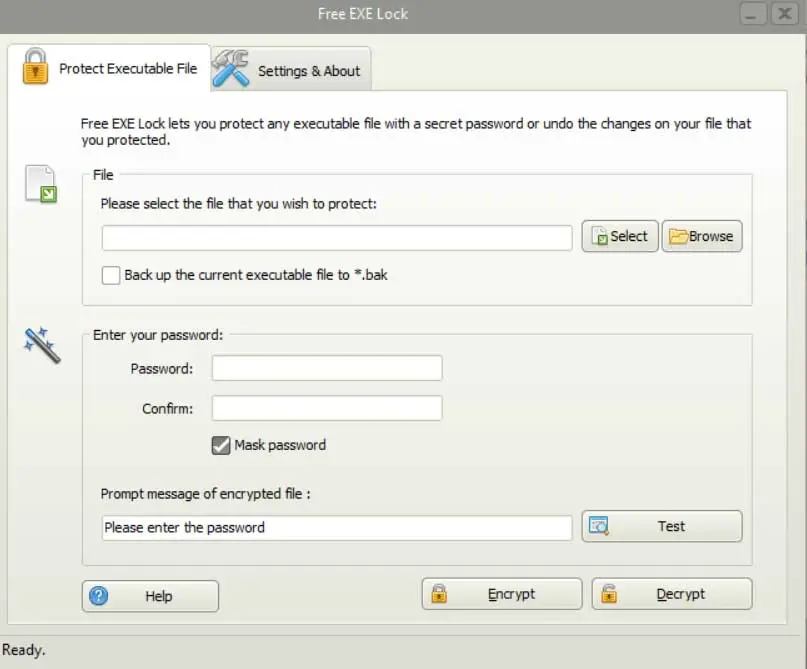
Task: Click the file shortcut icon beside File group
Action: (41, 185)
